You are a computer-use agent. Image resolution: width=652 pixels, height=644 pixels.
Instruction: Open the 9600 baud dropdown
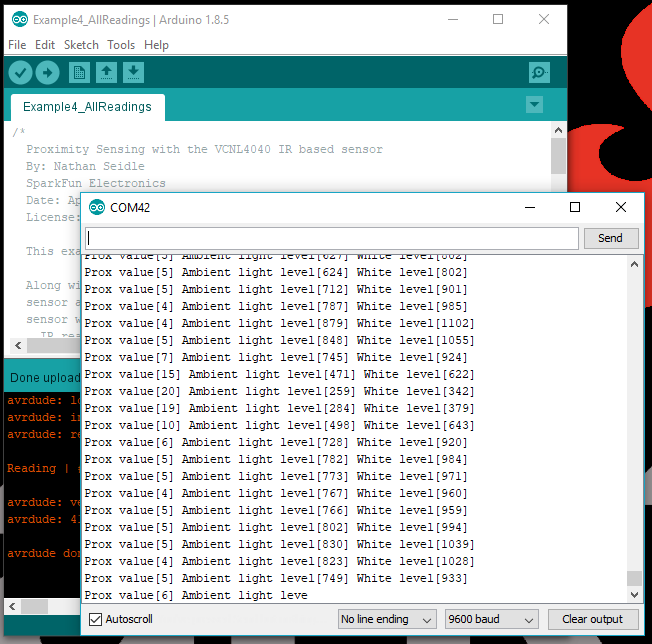(x=491, y=619)
